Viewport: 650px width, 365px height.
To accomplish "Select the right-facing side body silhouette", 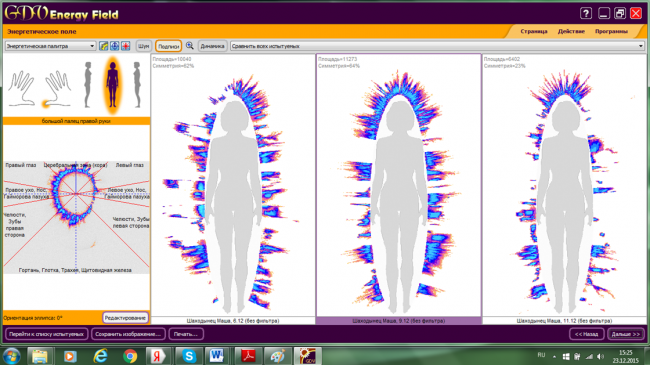I will tap(137, 85).
